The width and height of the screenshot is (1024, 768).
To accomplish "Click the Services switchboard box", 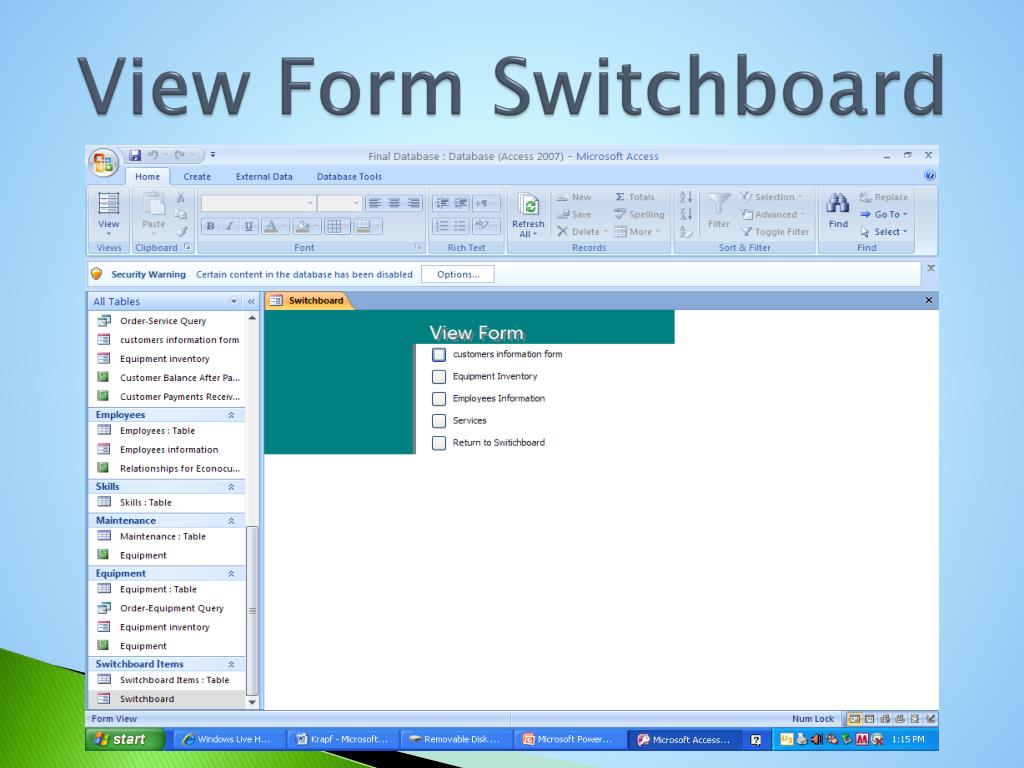I will pyautogui.click(x=439, y=421).
